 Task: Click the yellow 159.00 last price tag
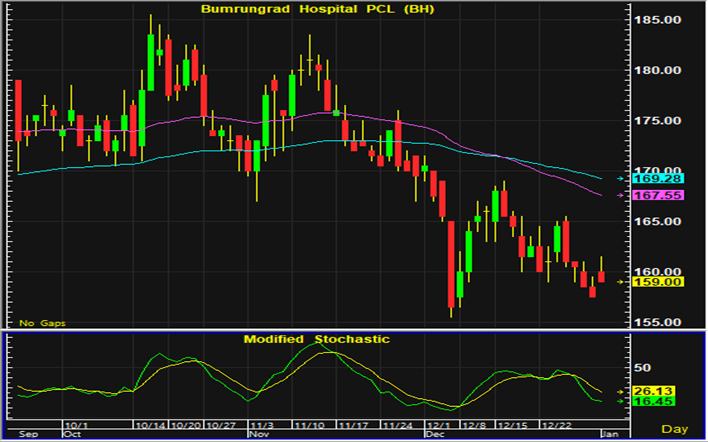tap(656, 282)
